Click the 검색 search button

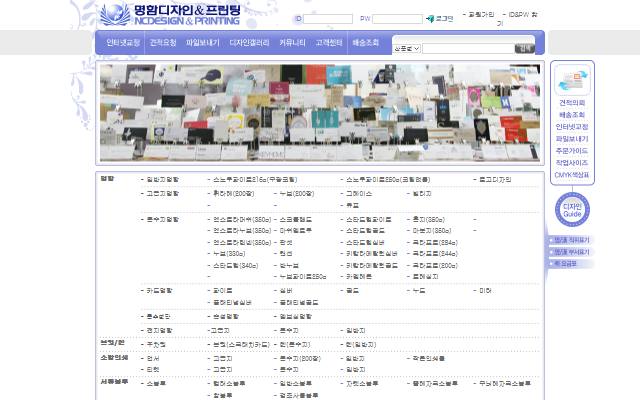pos(525,49)
